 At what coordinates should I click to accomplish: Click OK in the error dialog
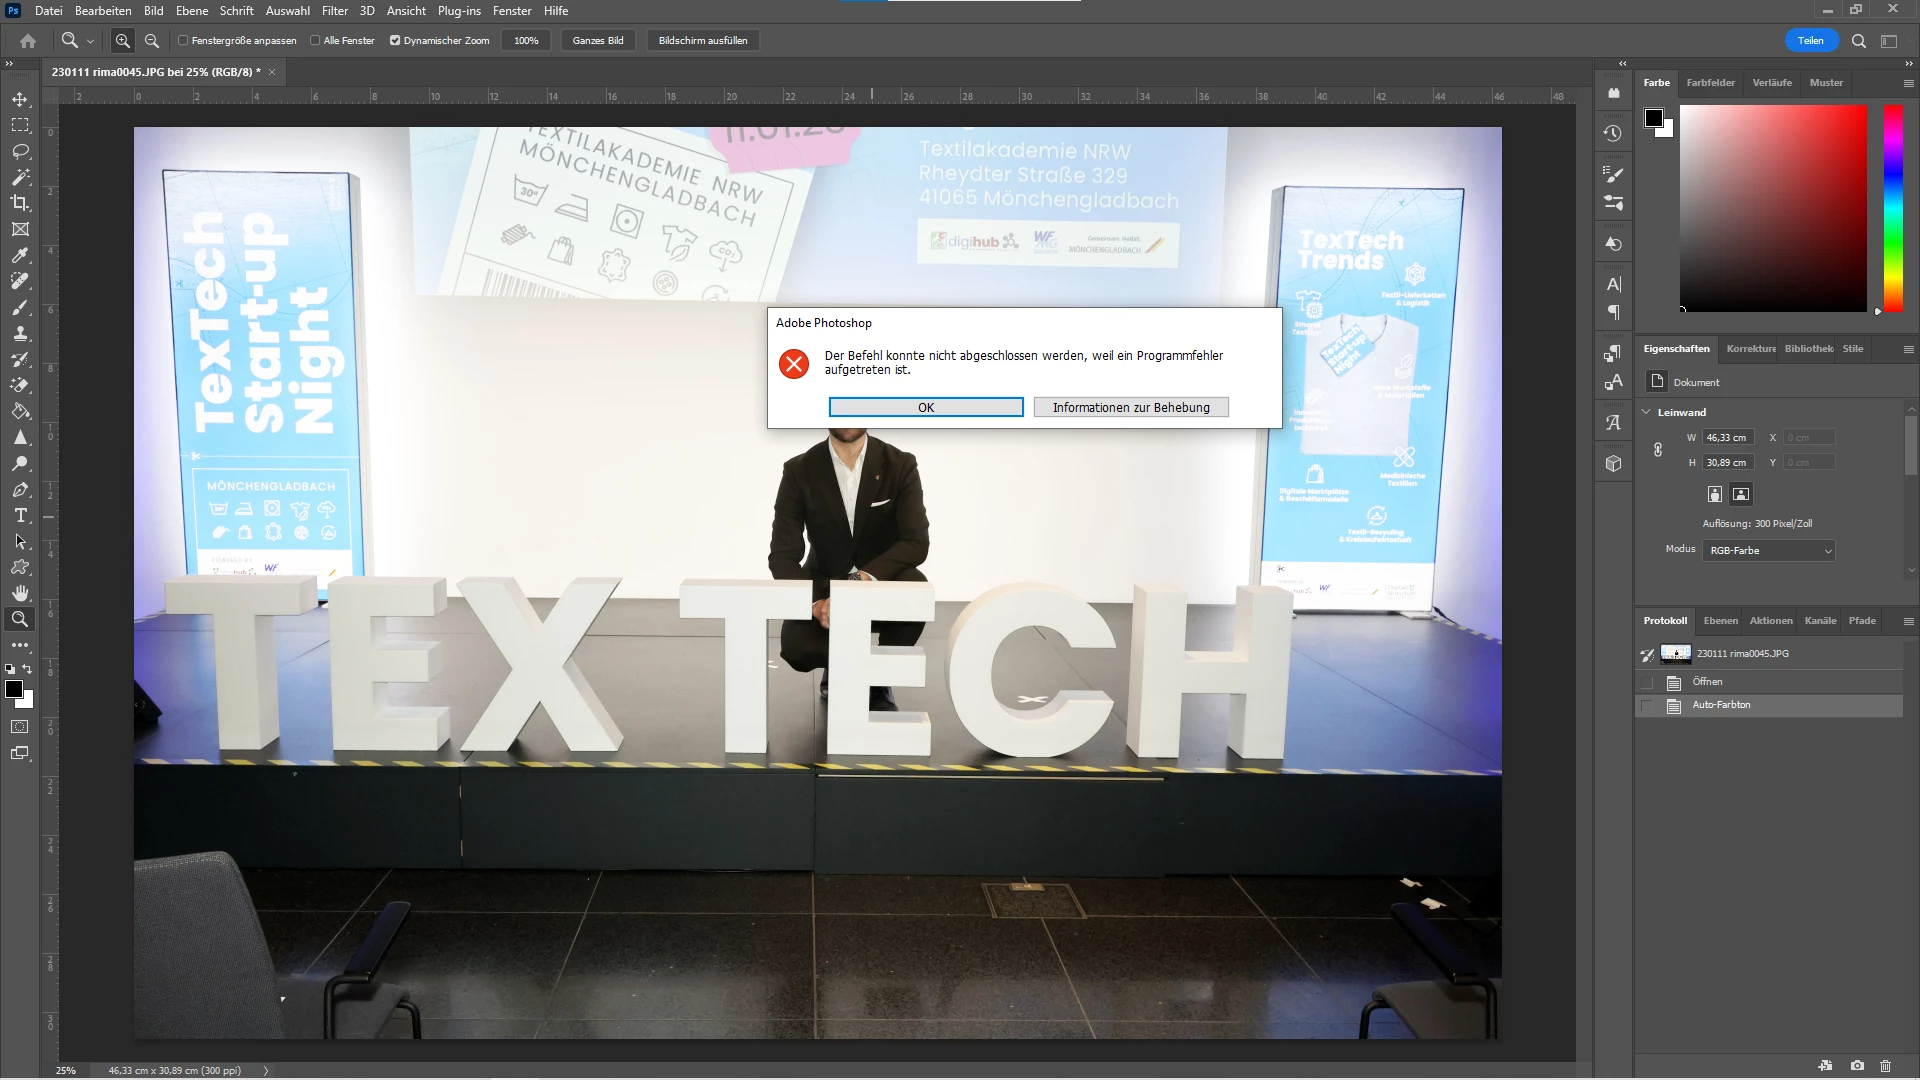(x=925, y=408)
